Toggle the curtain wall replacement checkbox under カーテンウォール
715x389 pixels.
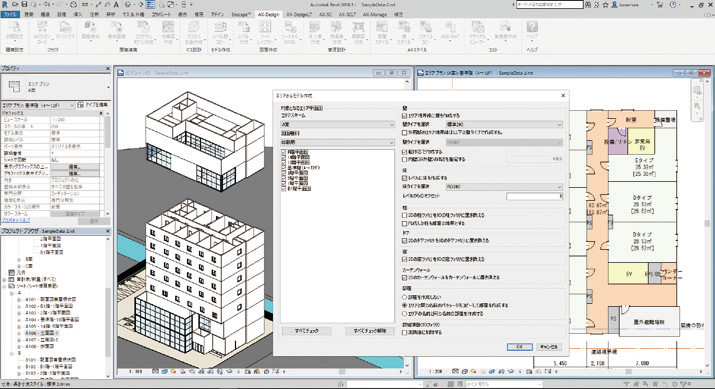click(x=404, y=277)
